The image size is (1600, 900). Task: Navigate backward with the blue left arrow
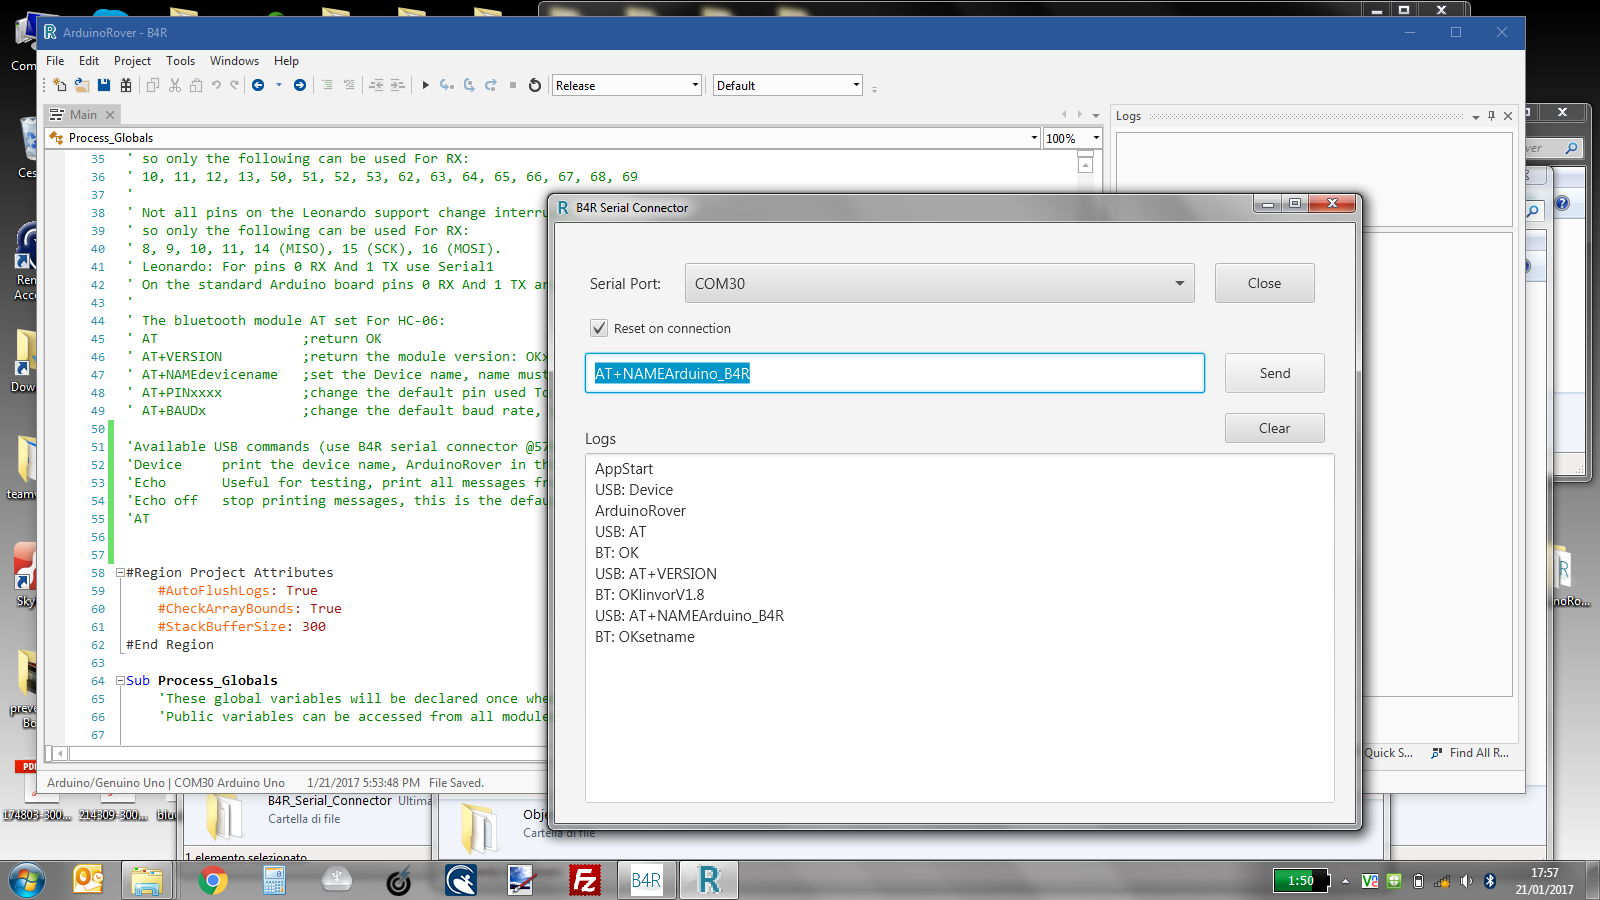258,85
